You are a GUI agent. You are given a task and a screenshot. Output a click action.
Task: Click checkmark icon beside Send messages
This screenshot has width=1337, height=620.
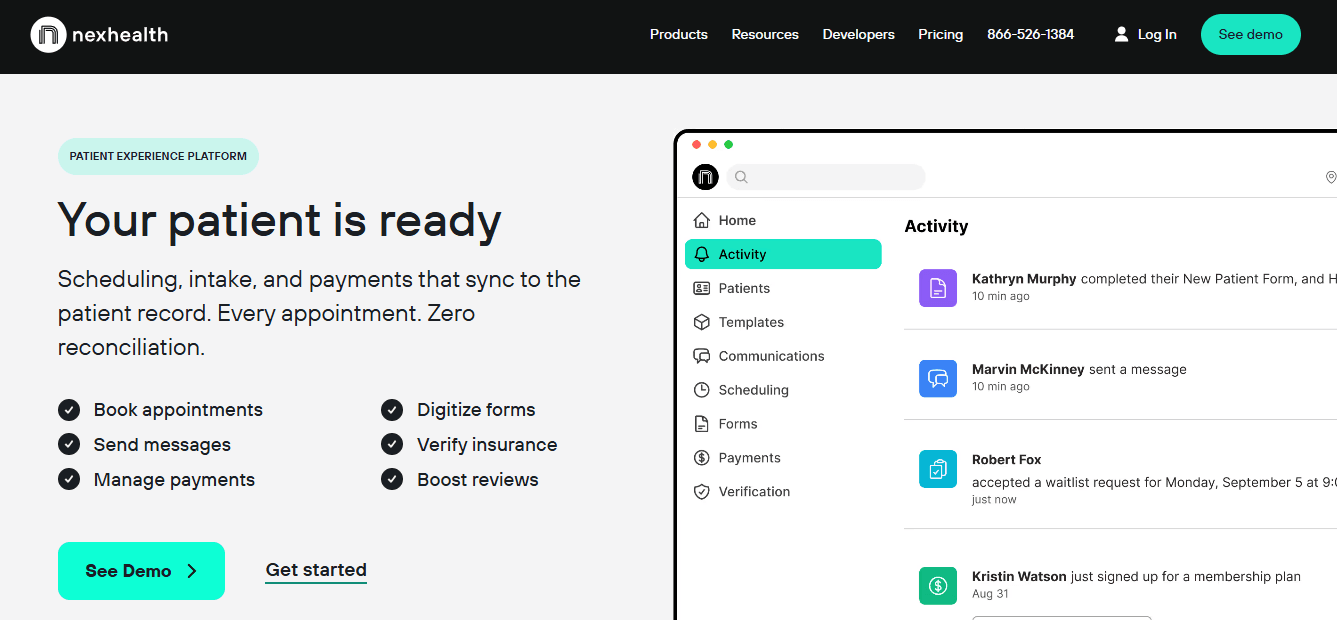(69, 444)
